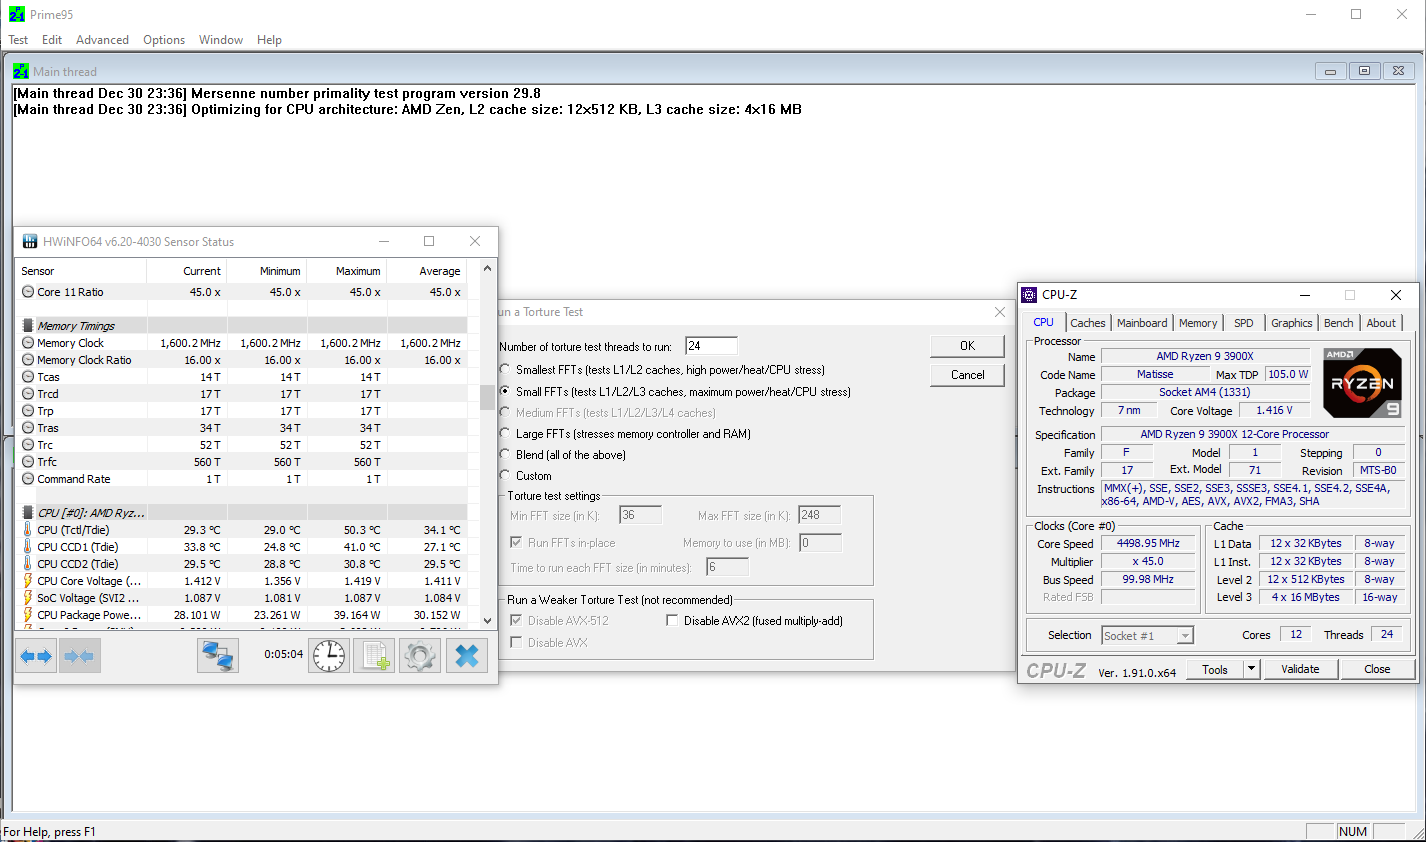Toggle Run FFTs in-place checkbox
The height and width of the screenshot is (842, 1426).
tap(516, 542)
